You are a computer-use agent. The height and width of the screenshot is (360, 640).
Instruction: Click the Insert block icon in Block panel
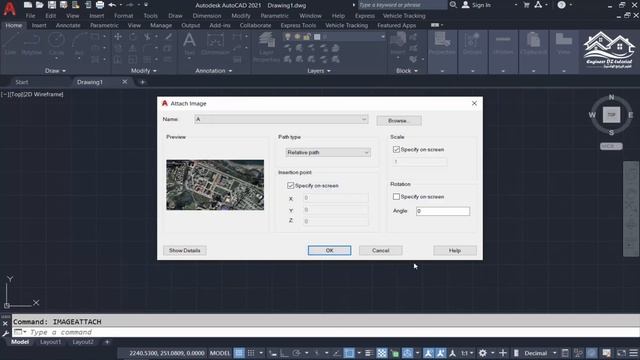coord(398,44)
